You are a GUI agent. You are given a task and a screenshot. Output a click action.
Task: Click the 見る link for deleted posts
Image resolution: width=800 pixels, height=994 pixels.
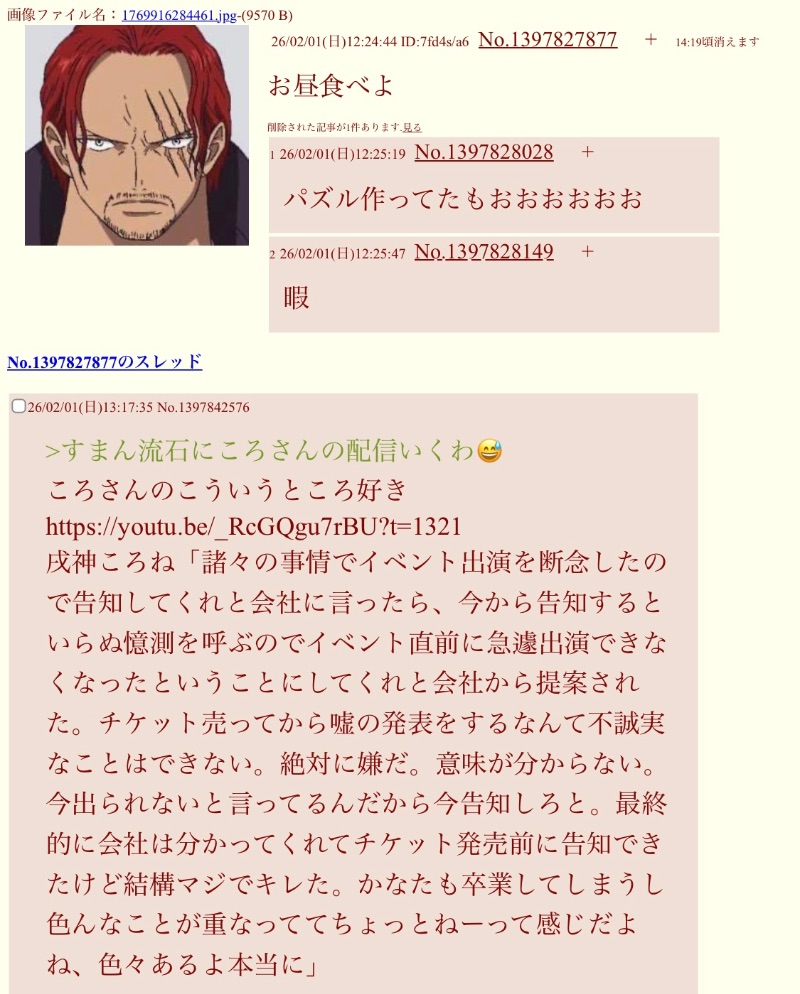(x=412, y=127)
